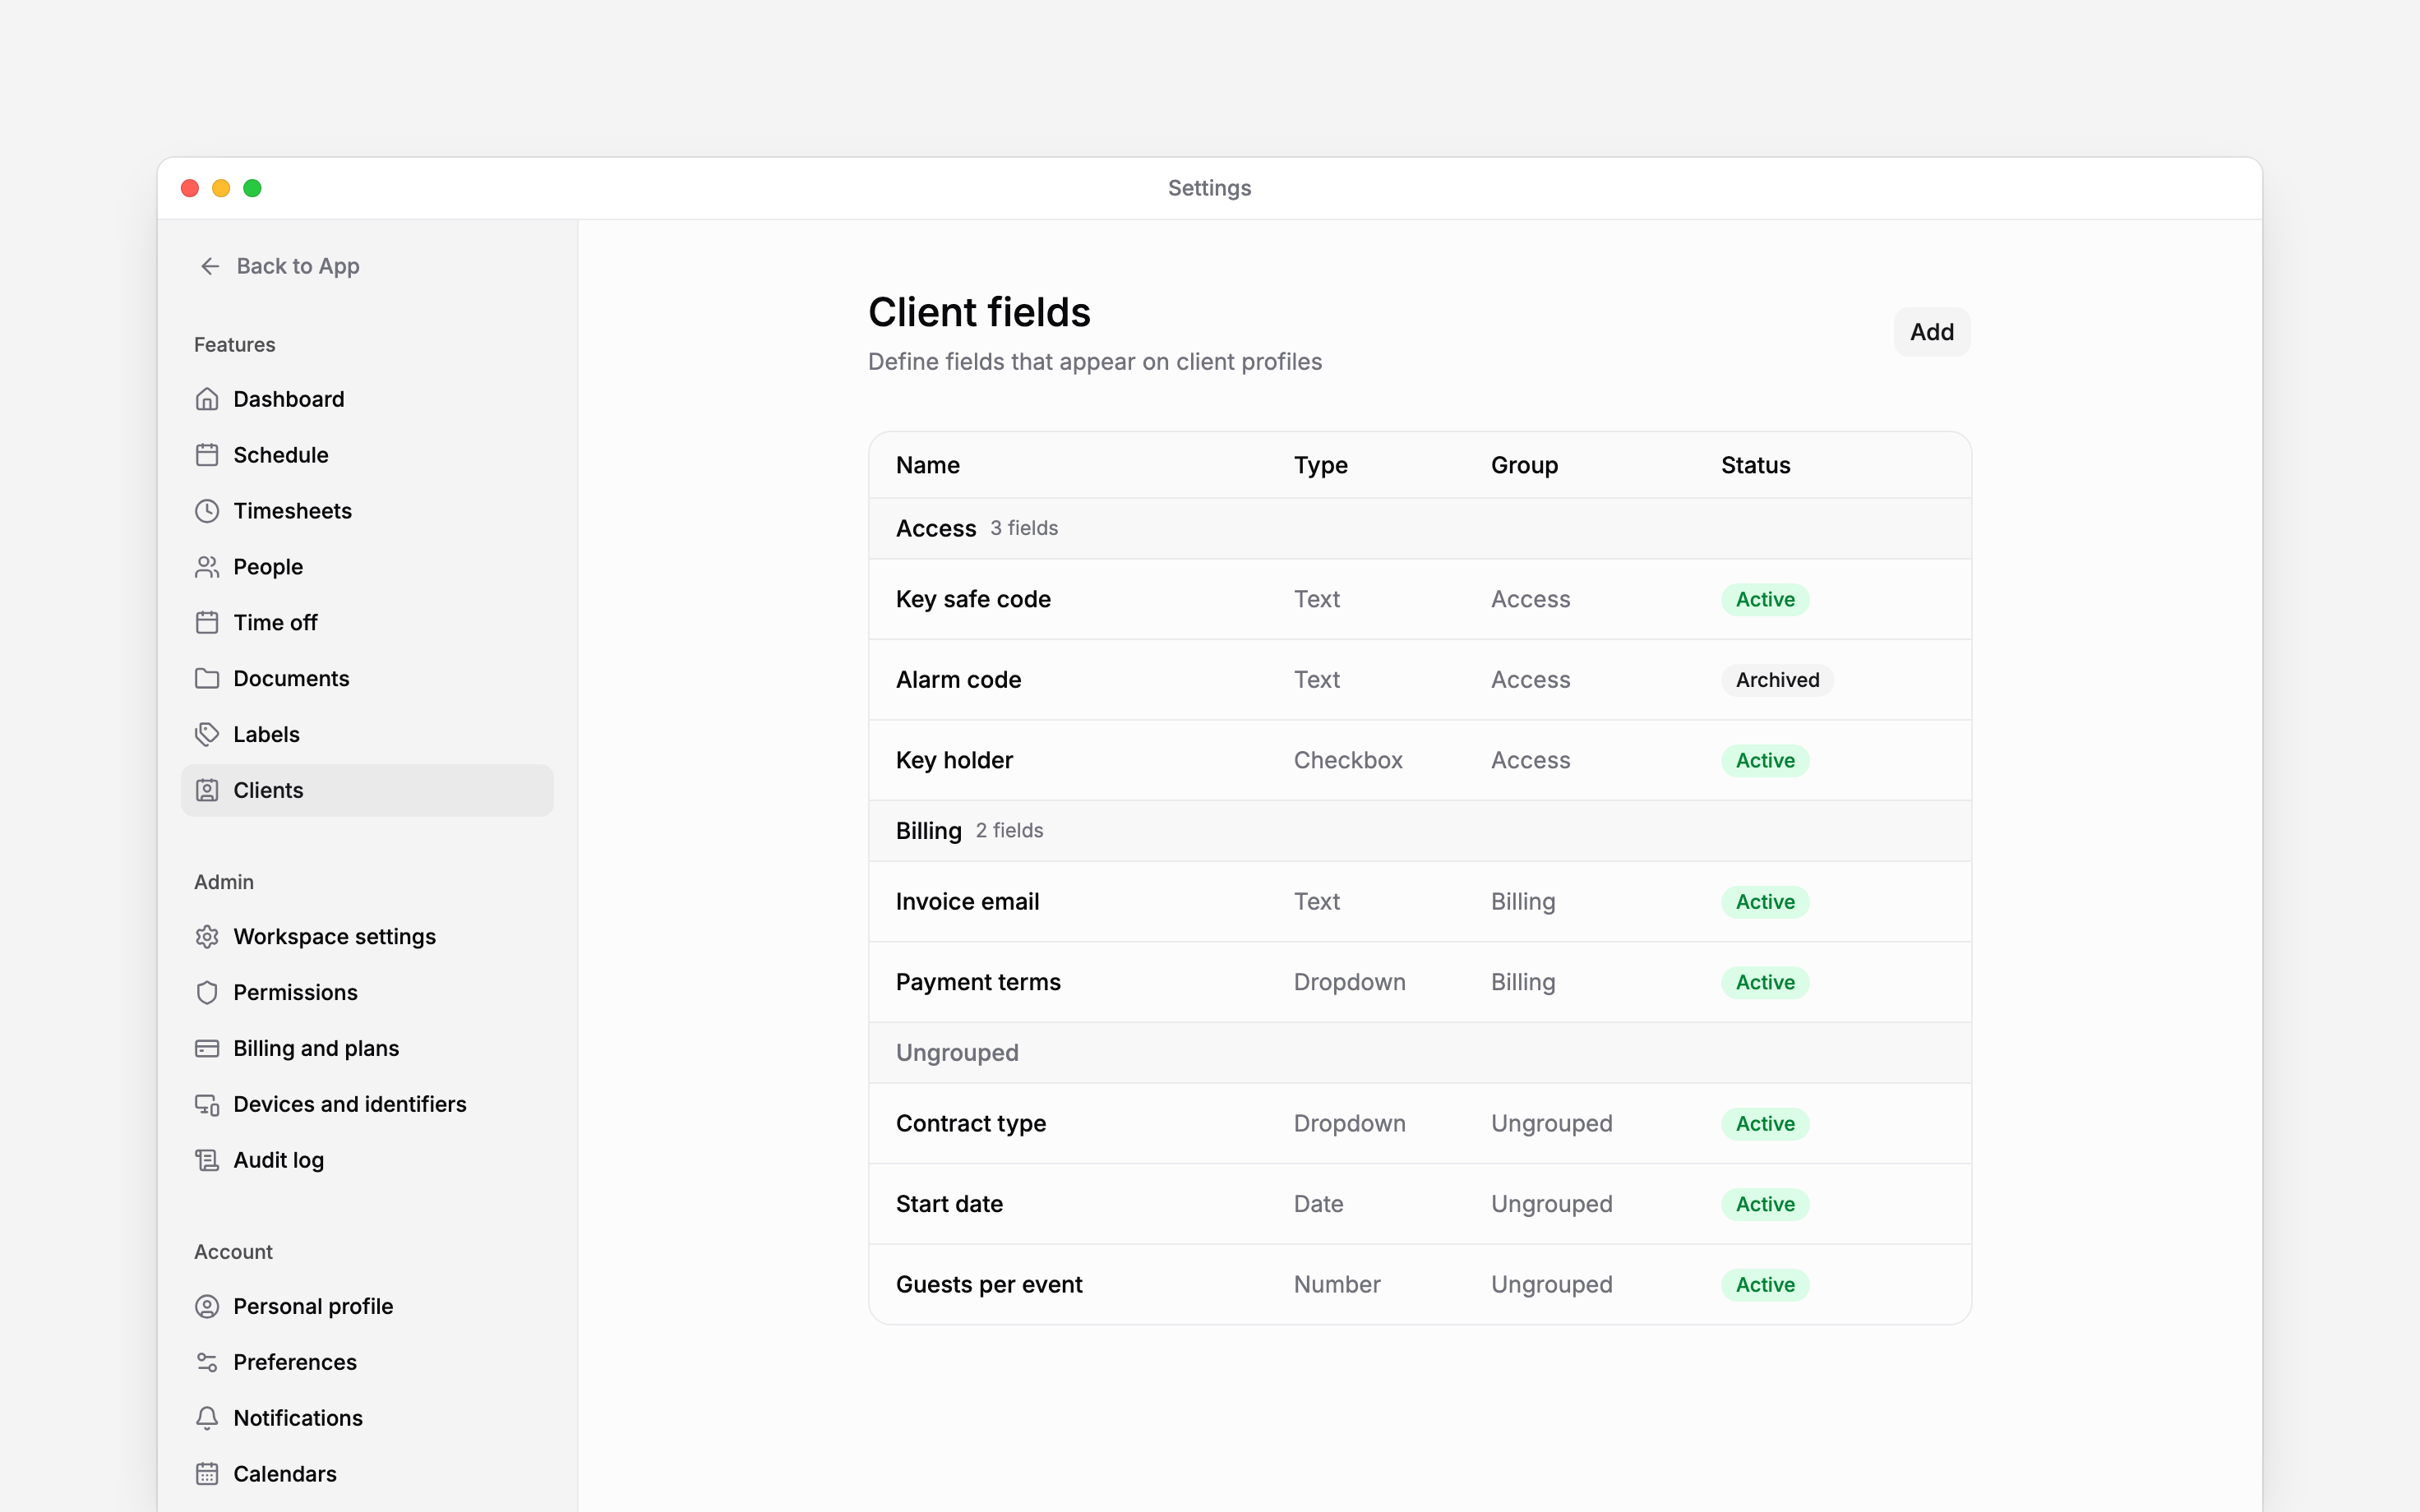Click the Preferences sliders icon
This screenshot has width=2420, height=1512.
click(207, 1363)
